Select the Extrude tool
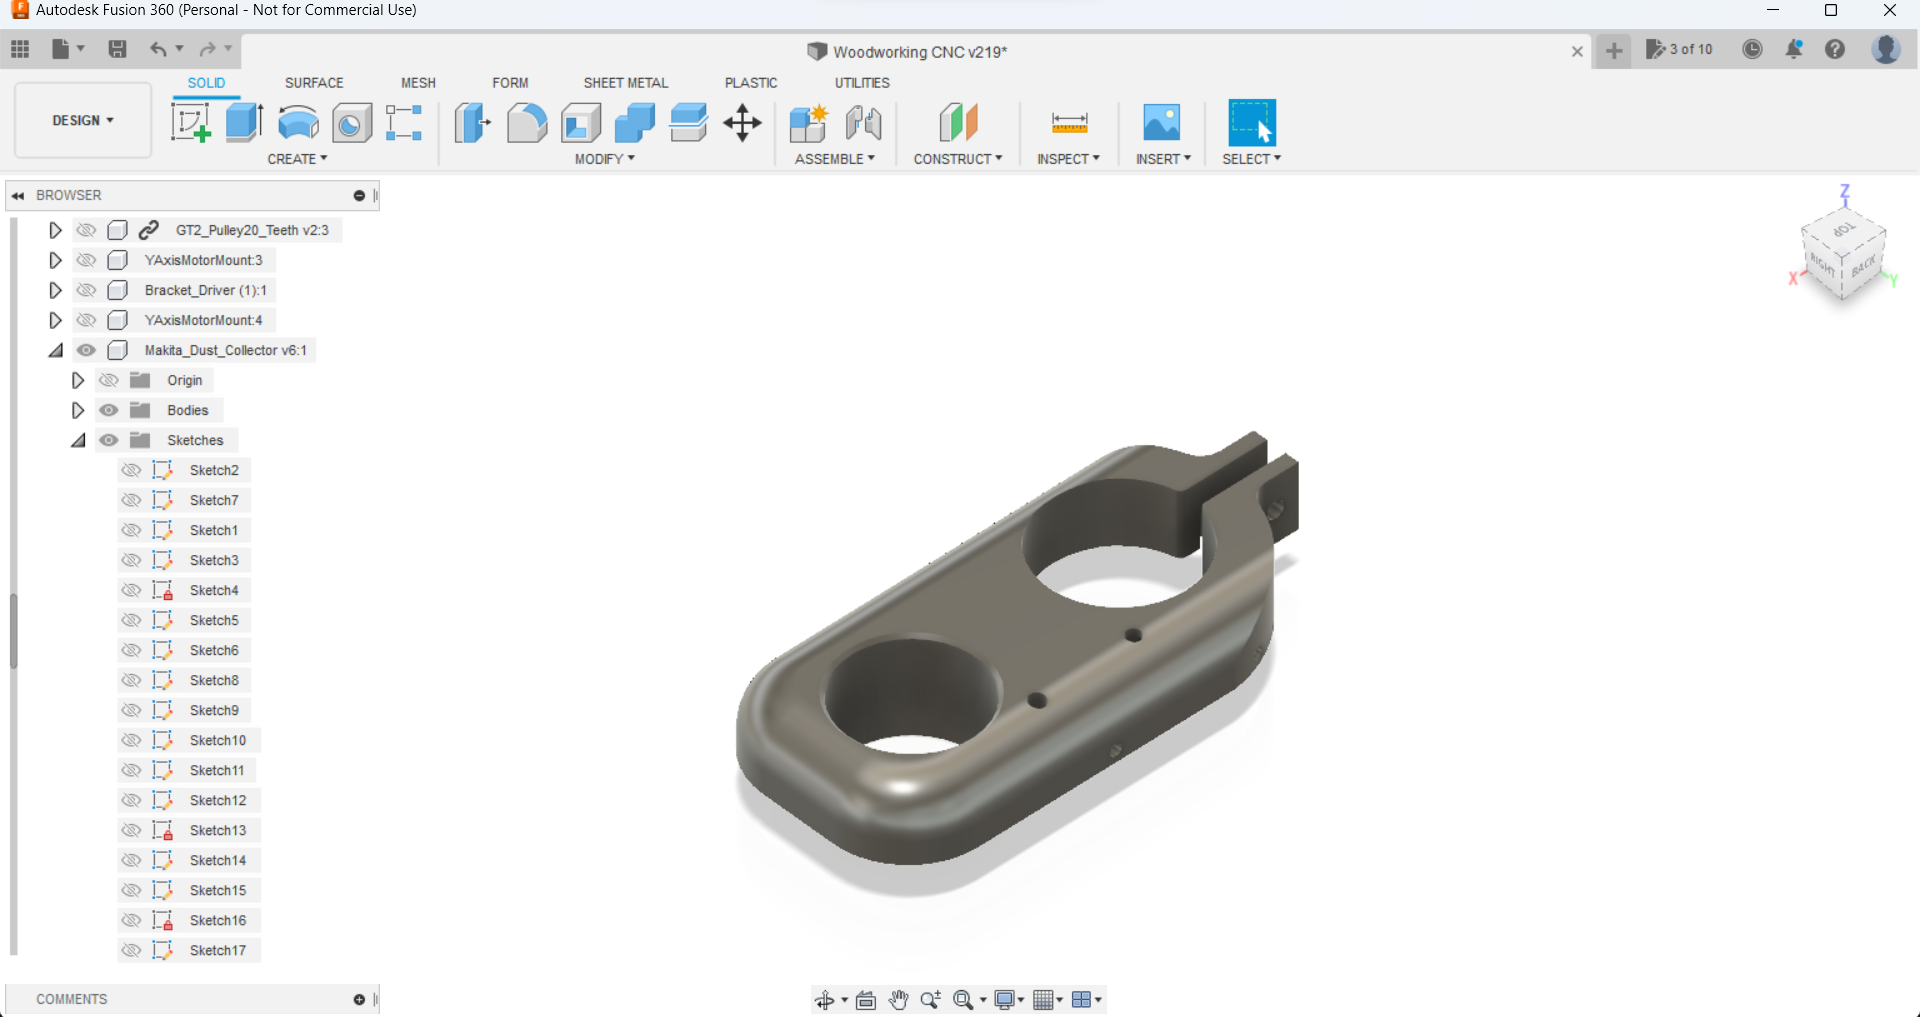 (x=244, y=123)
